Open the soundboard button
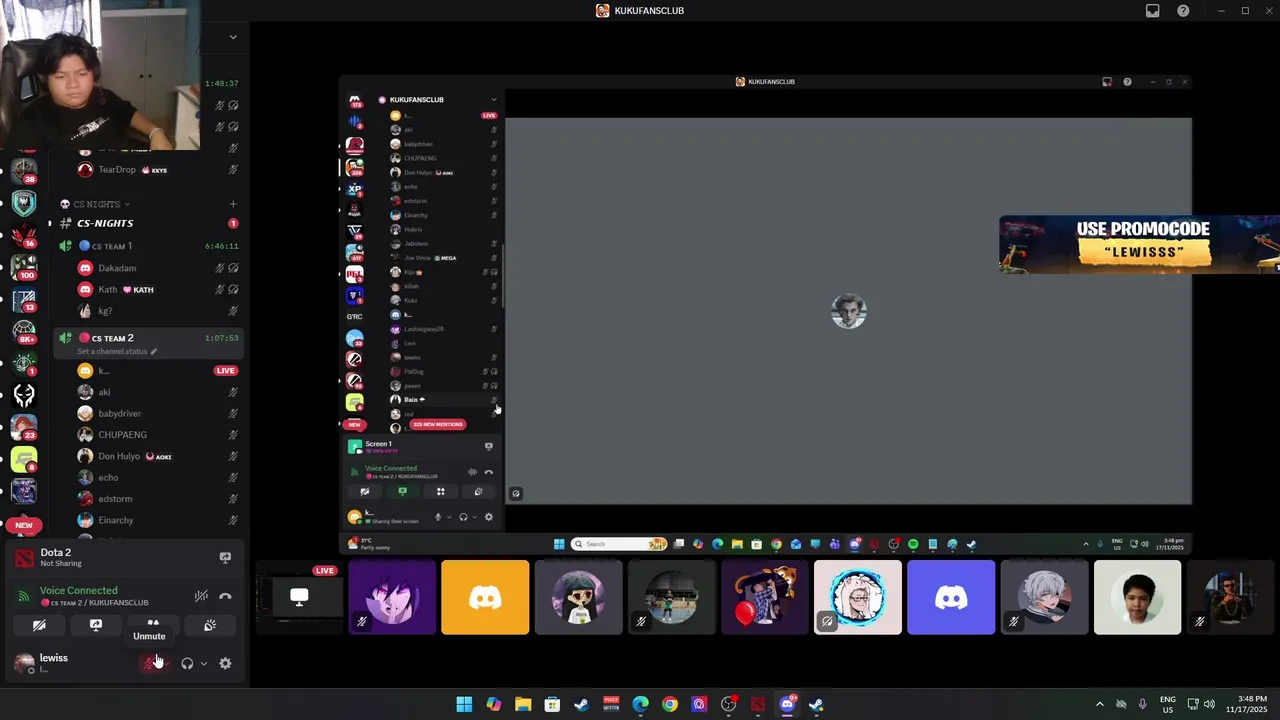This screenshot has width=1280, height=720. (x=210, y=625)
